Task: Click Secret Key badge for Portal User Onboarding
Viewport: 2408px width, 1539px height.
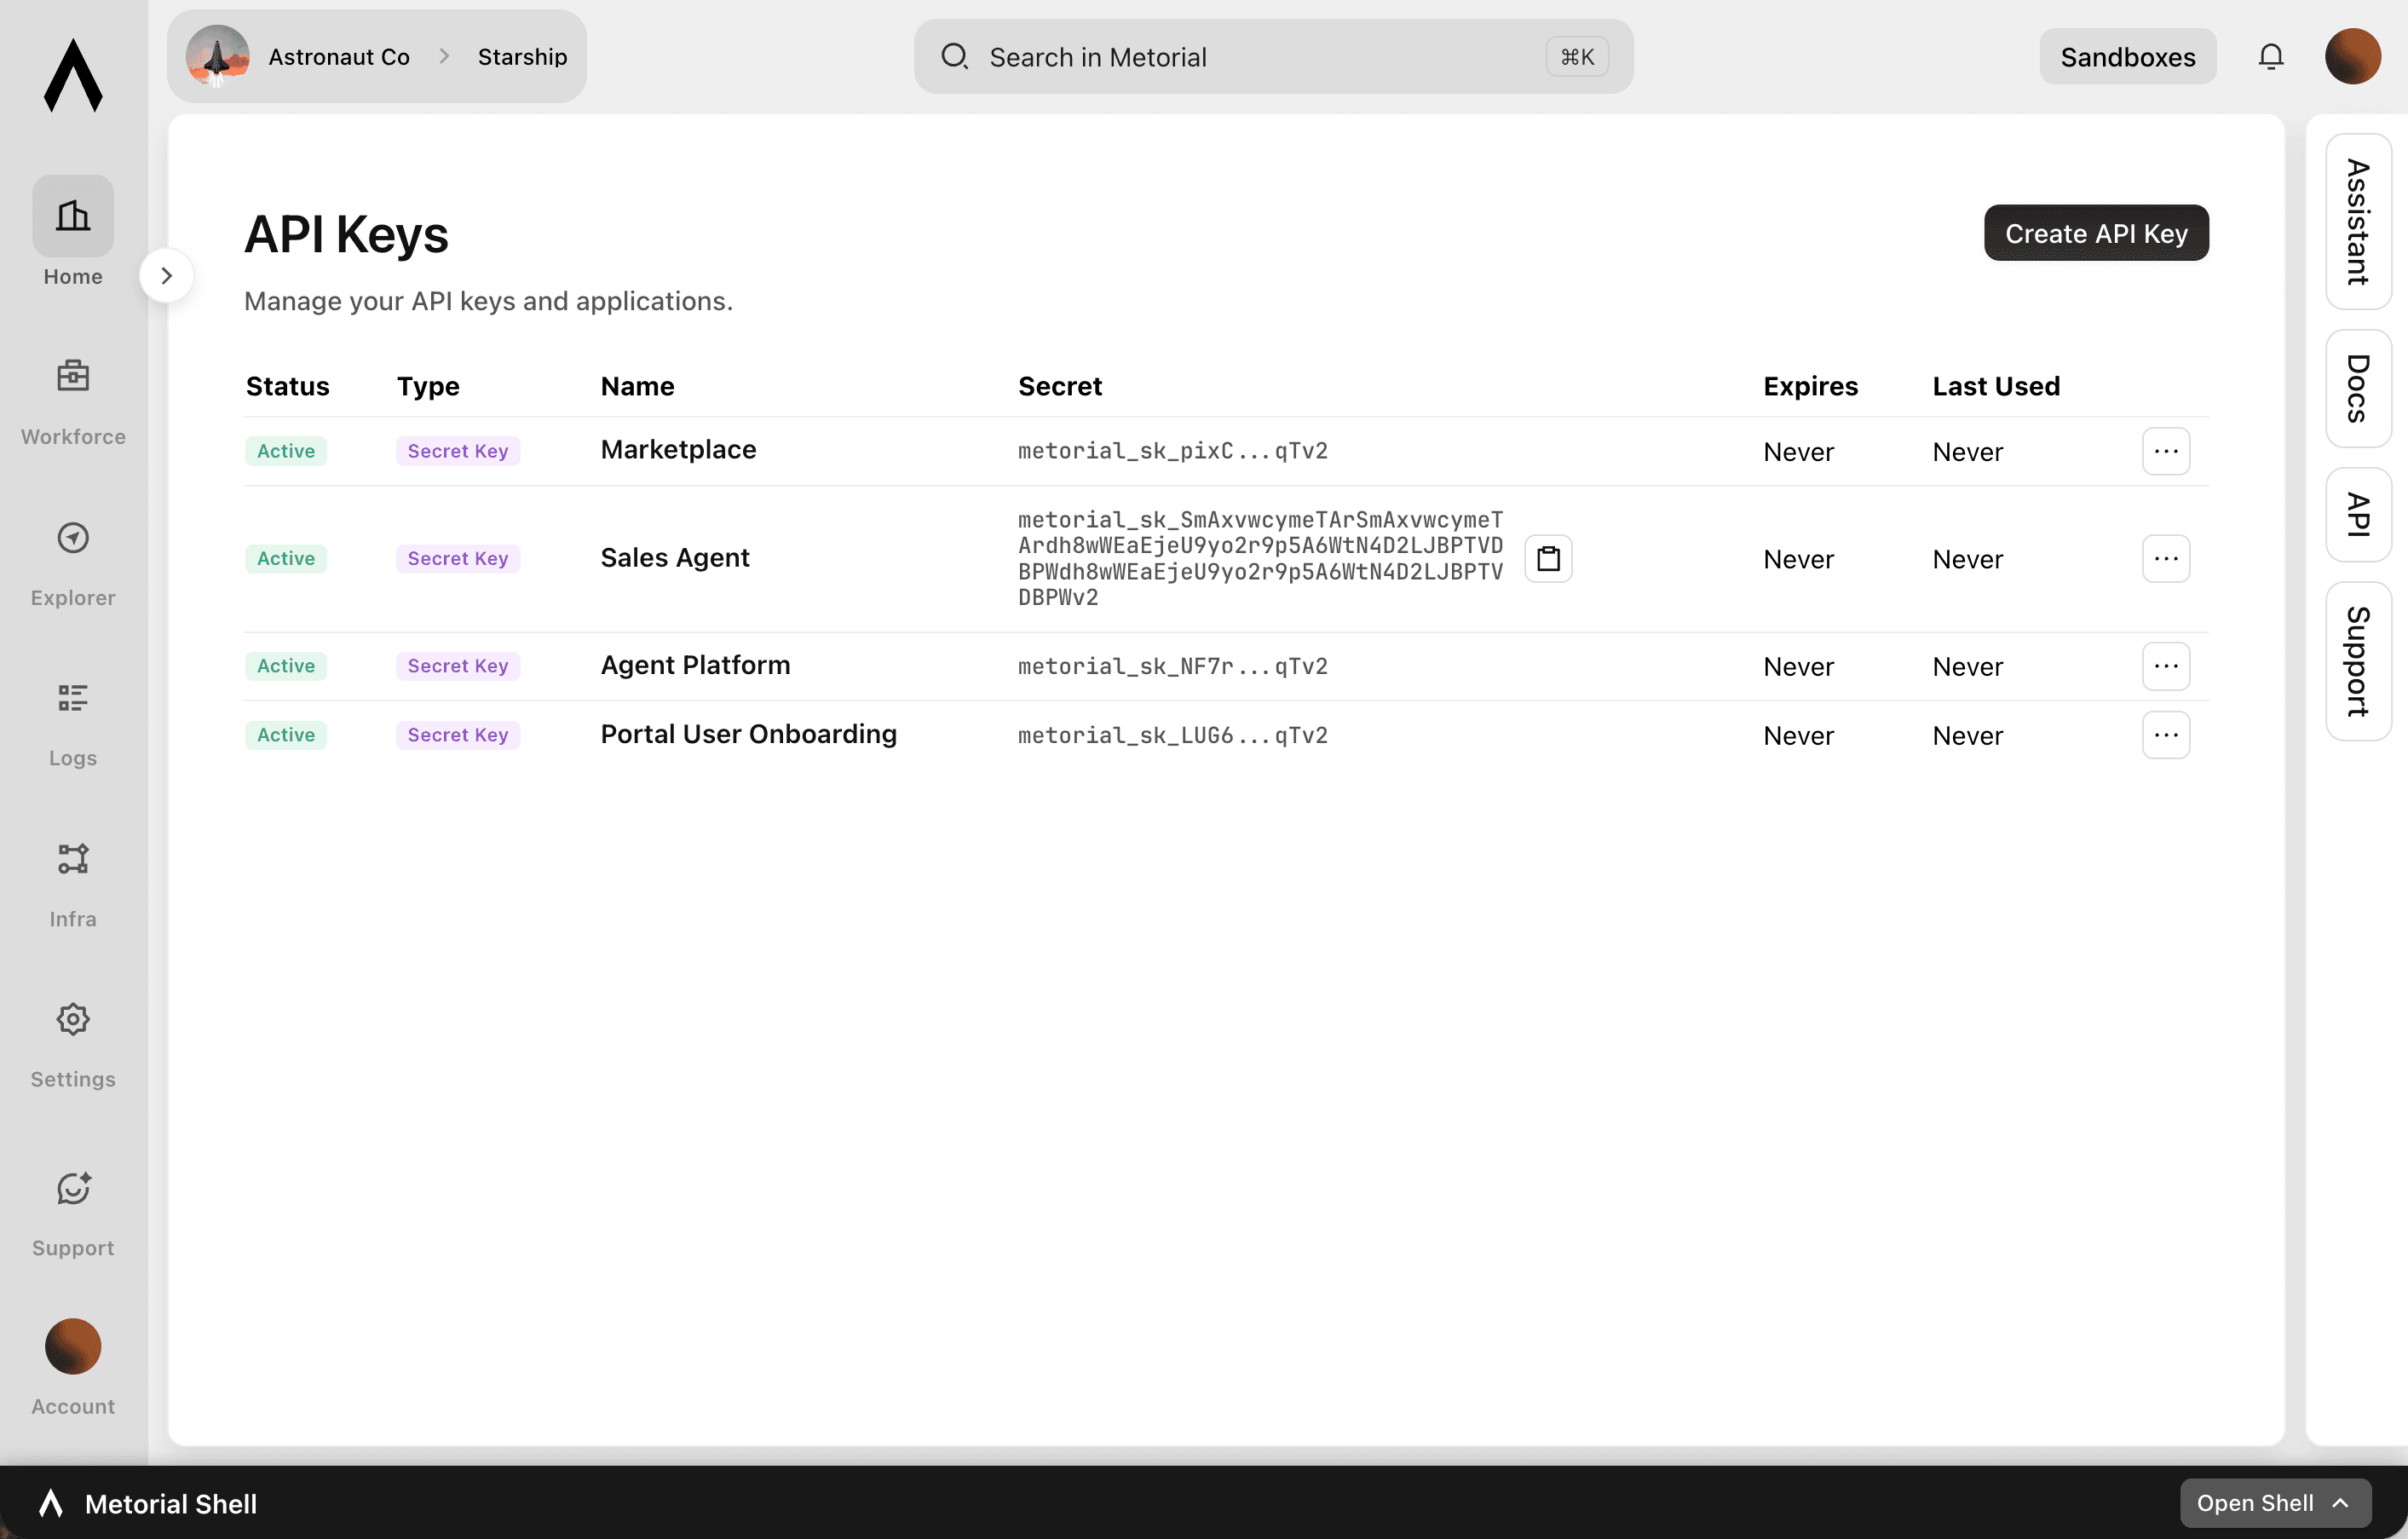Action: (x=458, y=735)
